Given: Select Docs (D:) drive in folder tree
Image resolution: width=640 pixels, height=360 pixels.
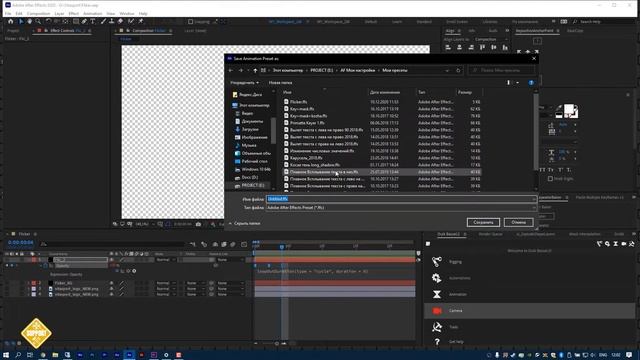Looking at the screenshot, I should (249, 178).
